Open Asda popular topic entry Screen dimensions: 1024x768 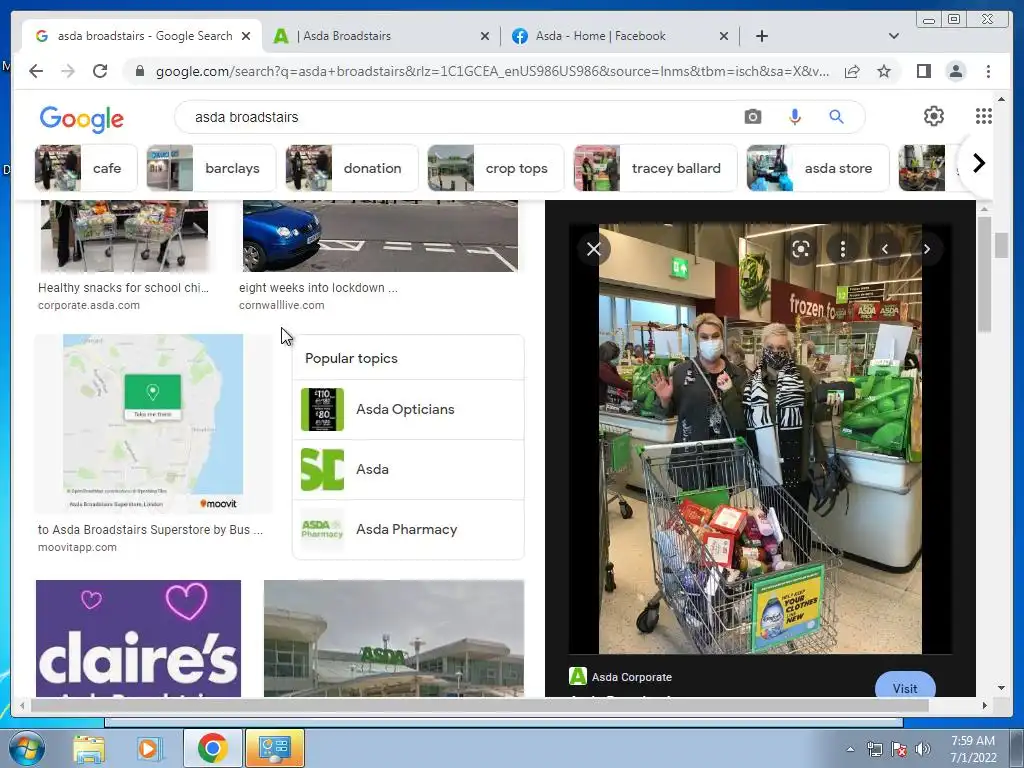(408, 470)
